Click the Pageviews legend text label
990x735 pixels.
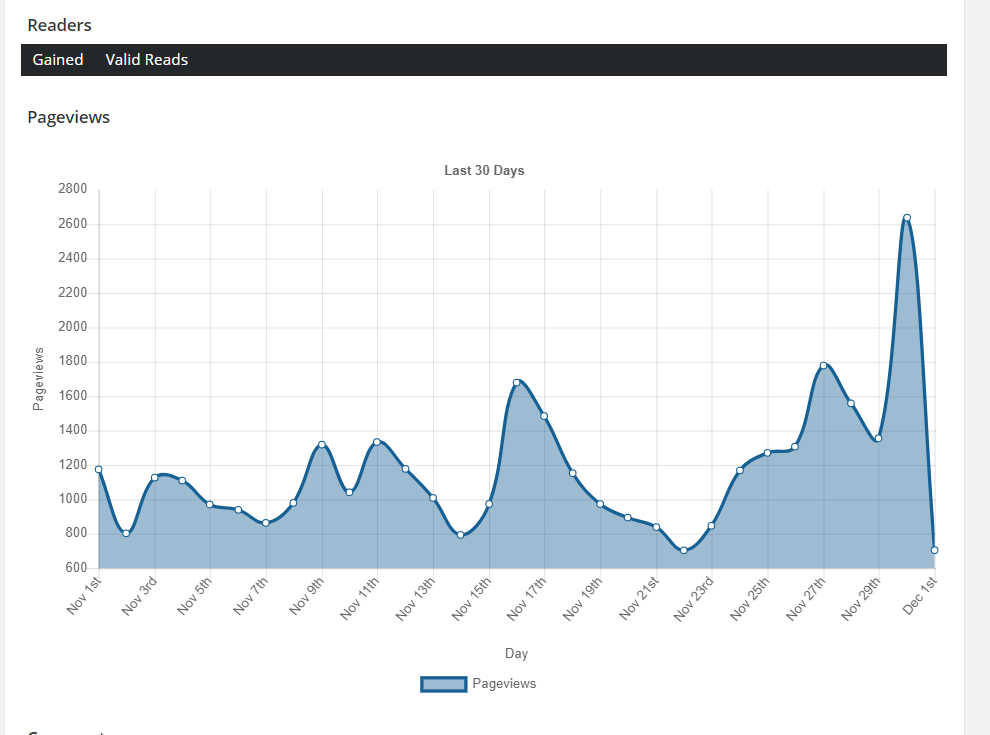tap(504, 684)
